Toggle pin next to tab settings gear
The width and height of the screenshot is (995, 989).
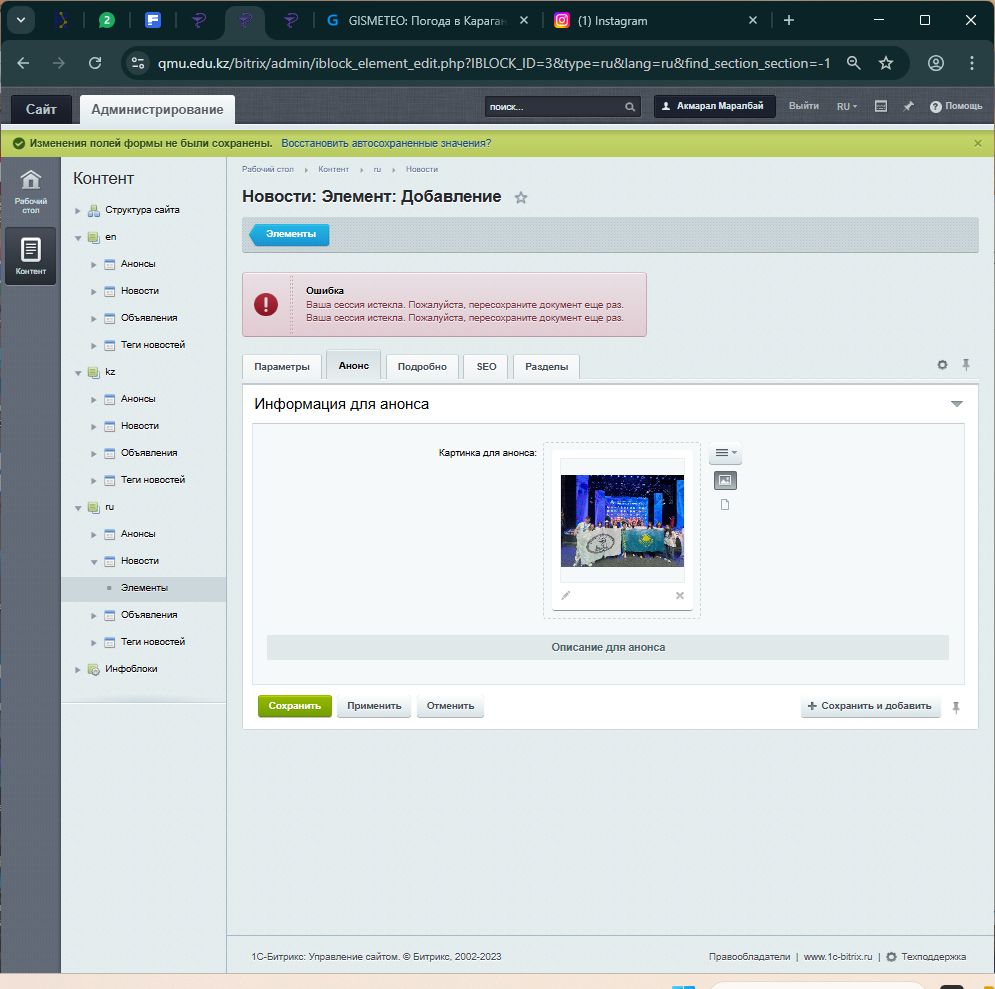(966, 365)
